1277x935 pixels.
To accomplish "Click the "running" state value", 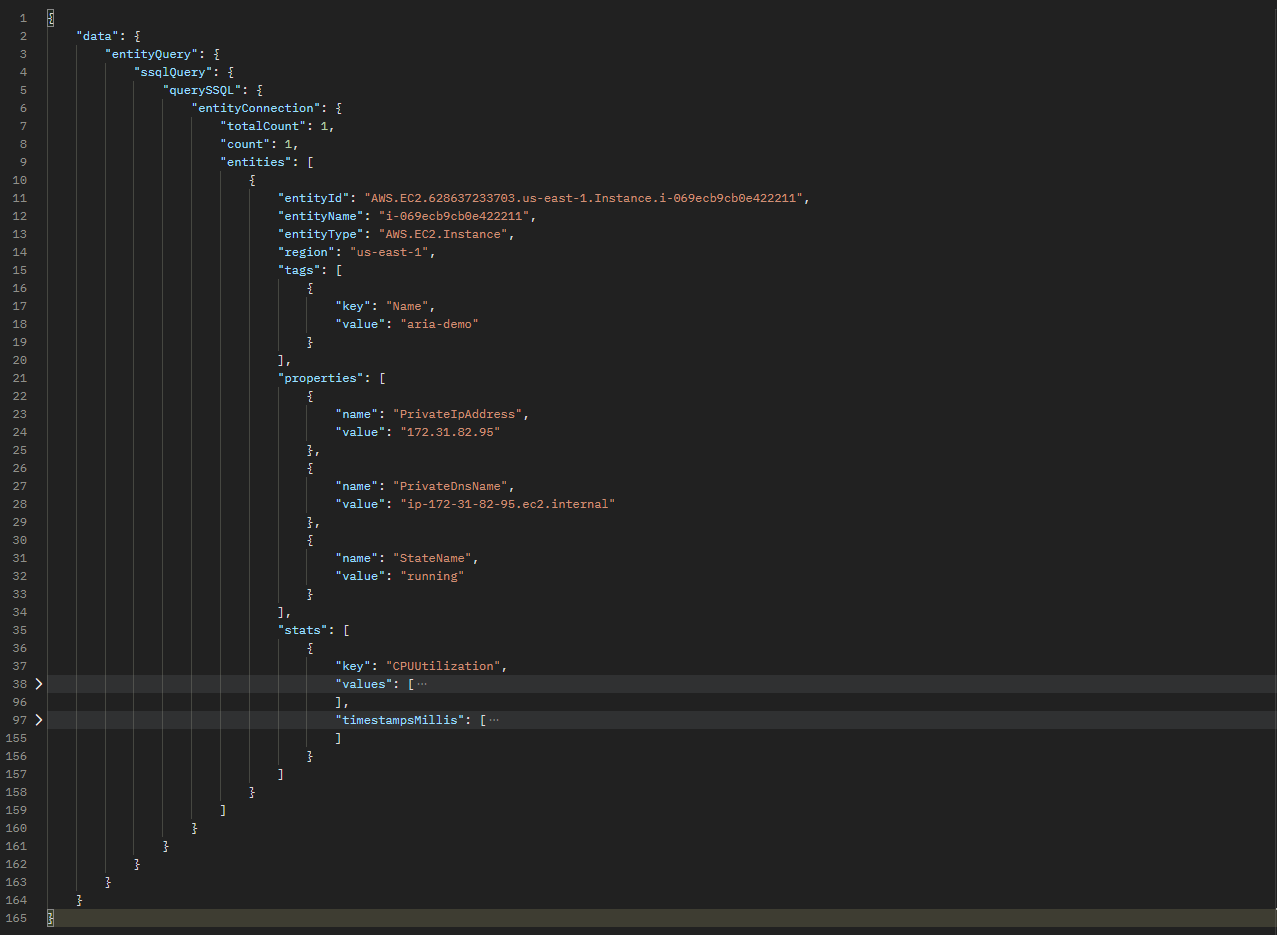I will 432,576.
